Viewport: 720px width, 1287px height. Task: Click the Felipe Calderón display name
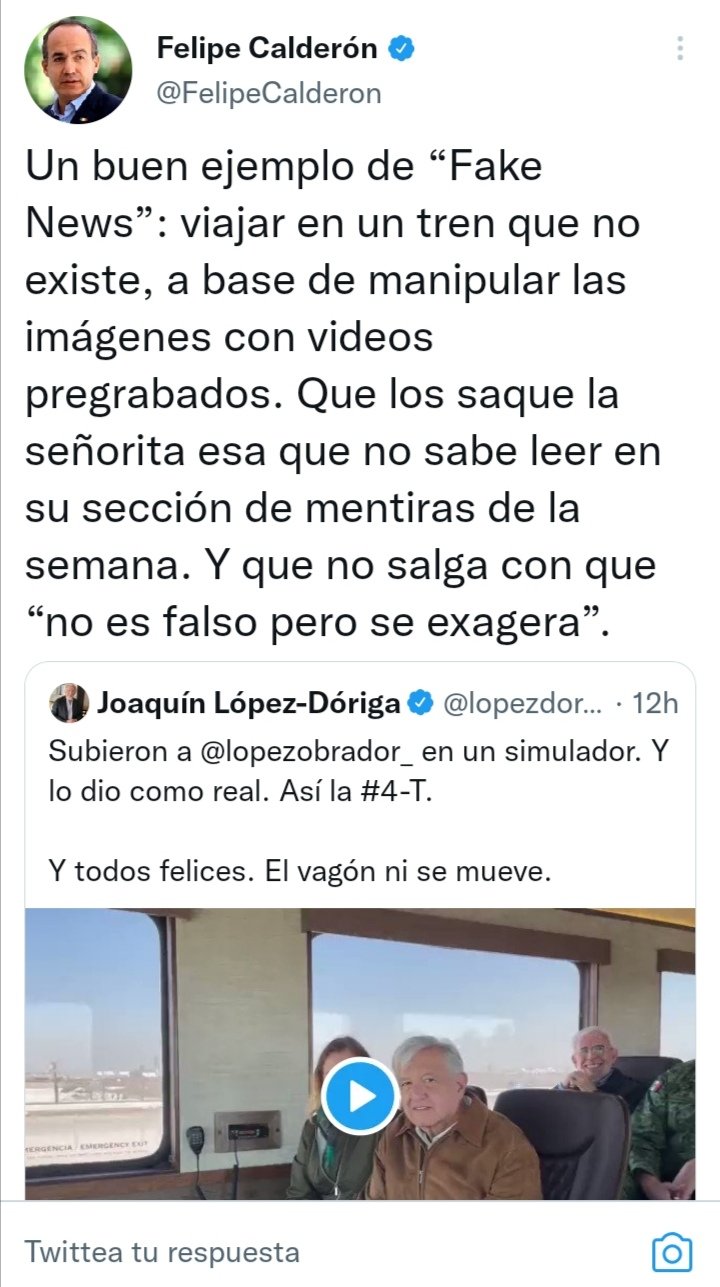coord(267,47)
